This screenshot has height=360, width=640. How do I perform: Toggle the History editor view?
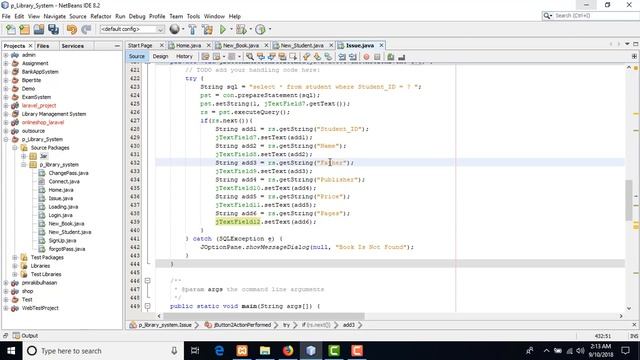(184, 56)
